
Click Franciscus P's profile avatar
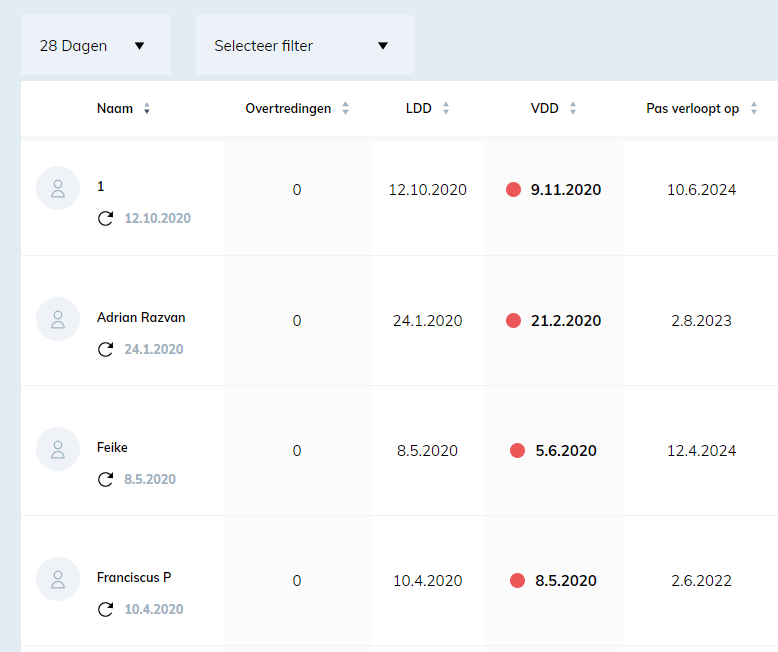[58, 579]
